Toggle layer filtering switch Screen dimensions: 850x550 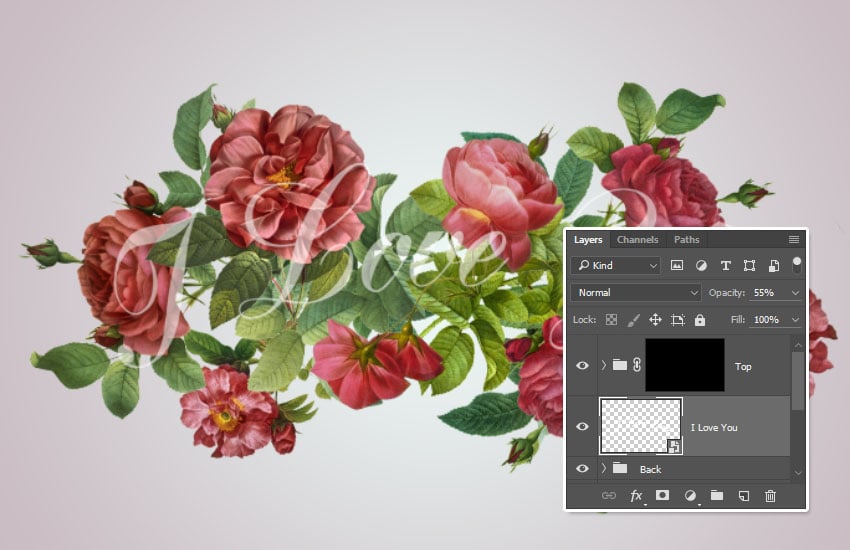796,265
